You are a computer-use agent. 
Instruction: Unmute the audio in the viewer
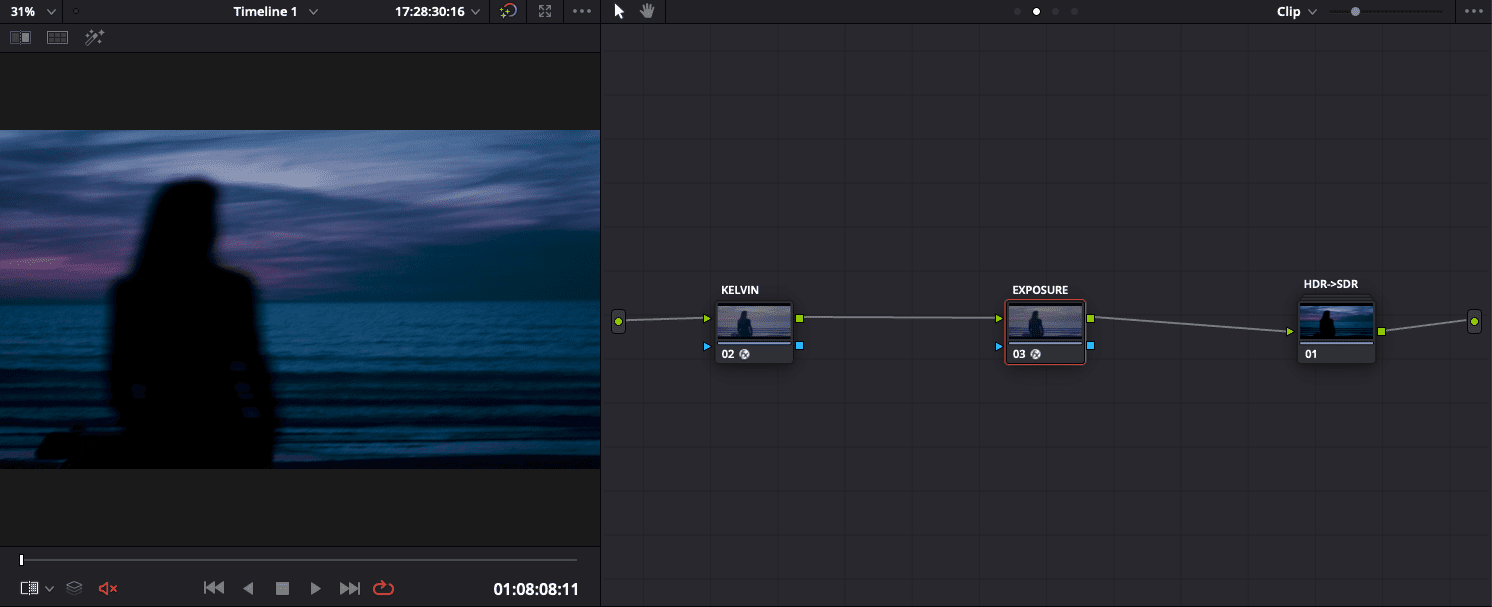(108, 588)
